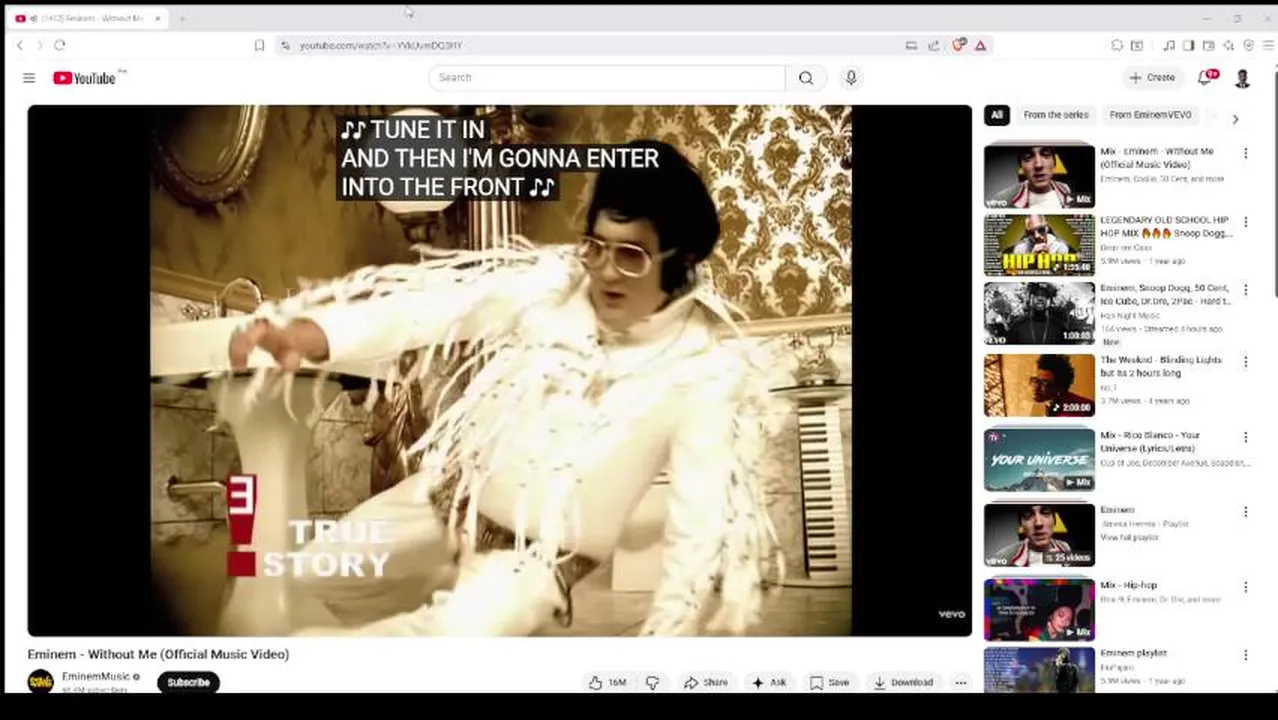The width and height of the screenshot is (1278, 720).
Task: Click the search magnifier button
Action: click(806, 78)
